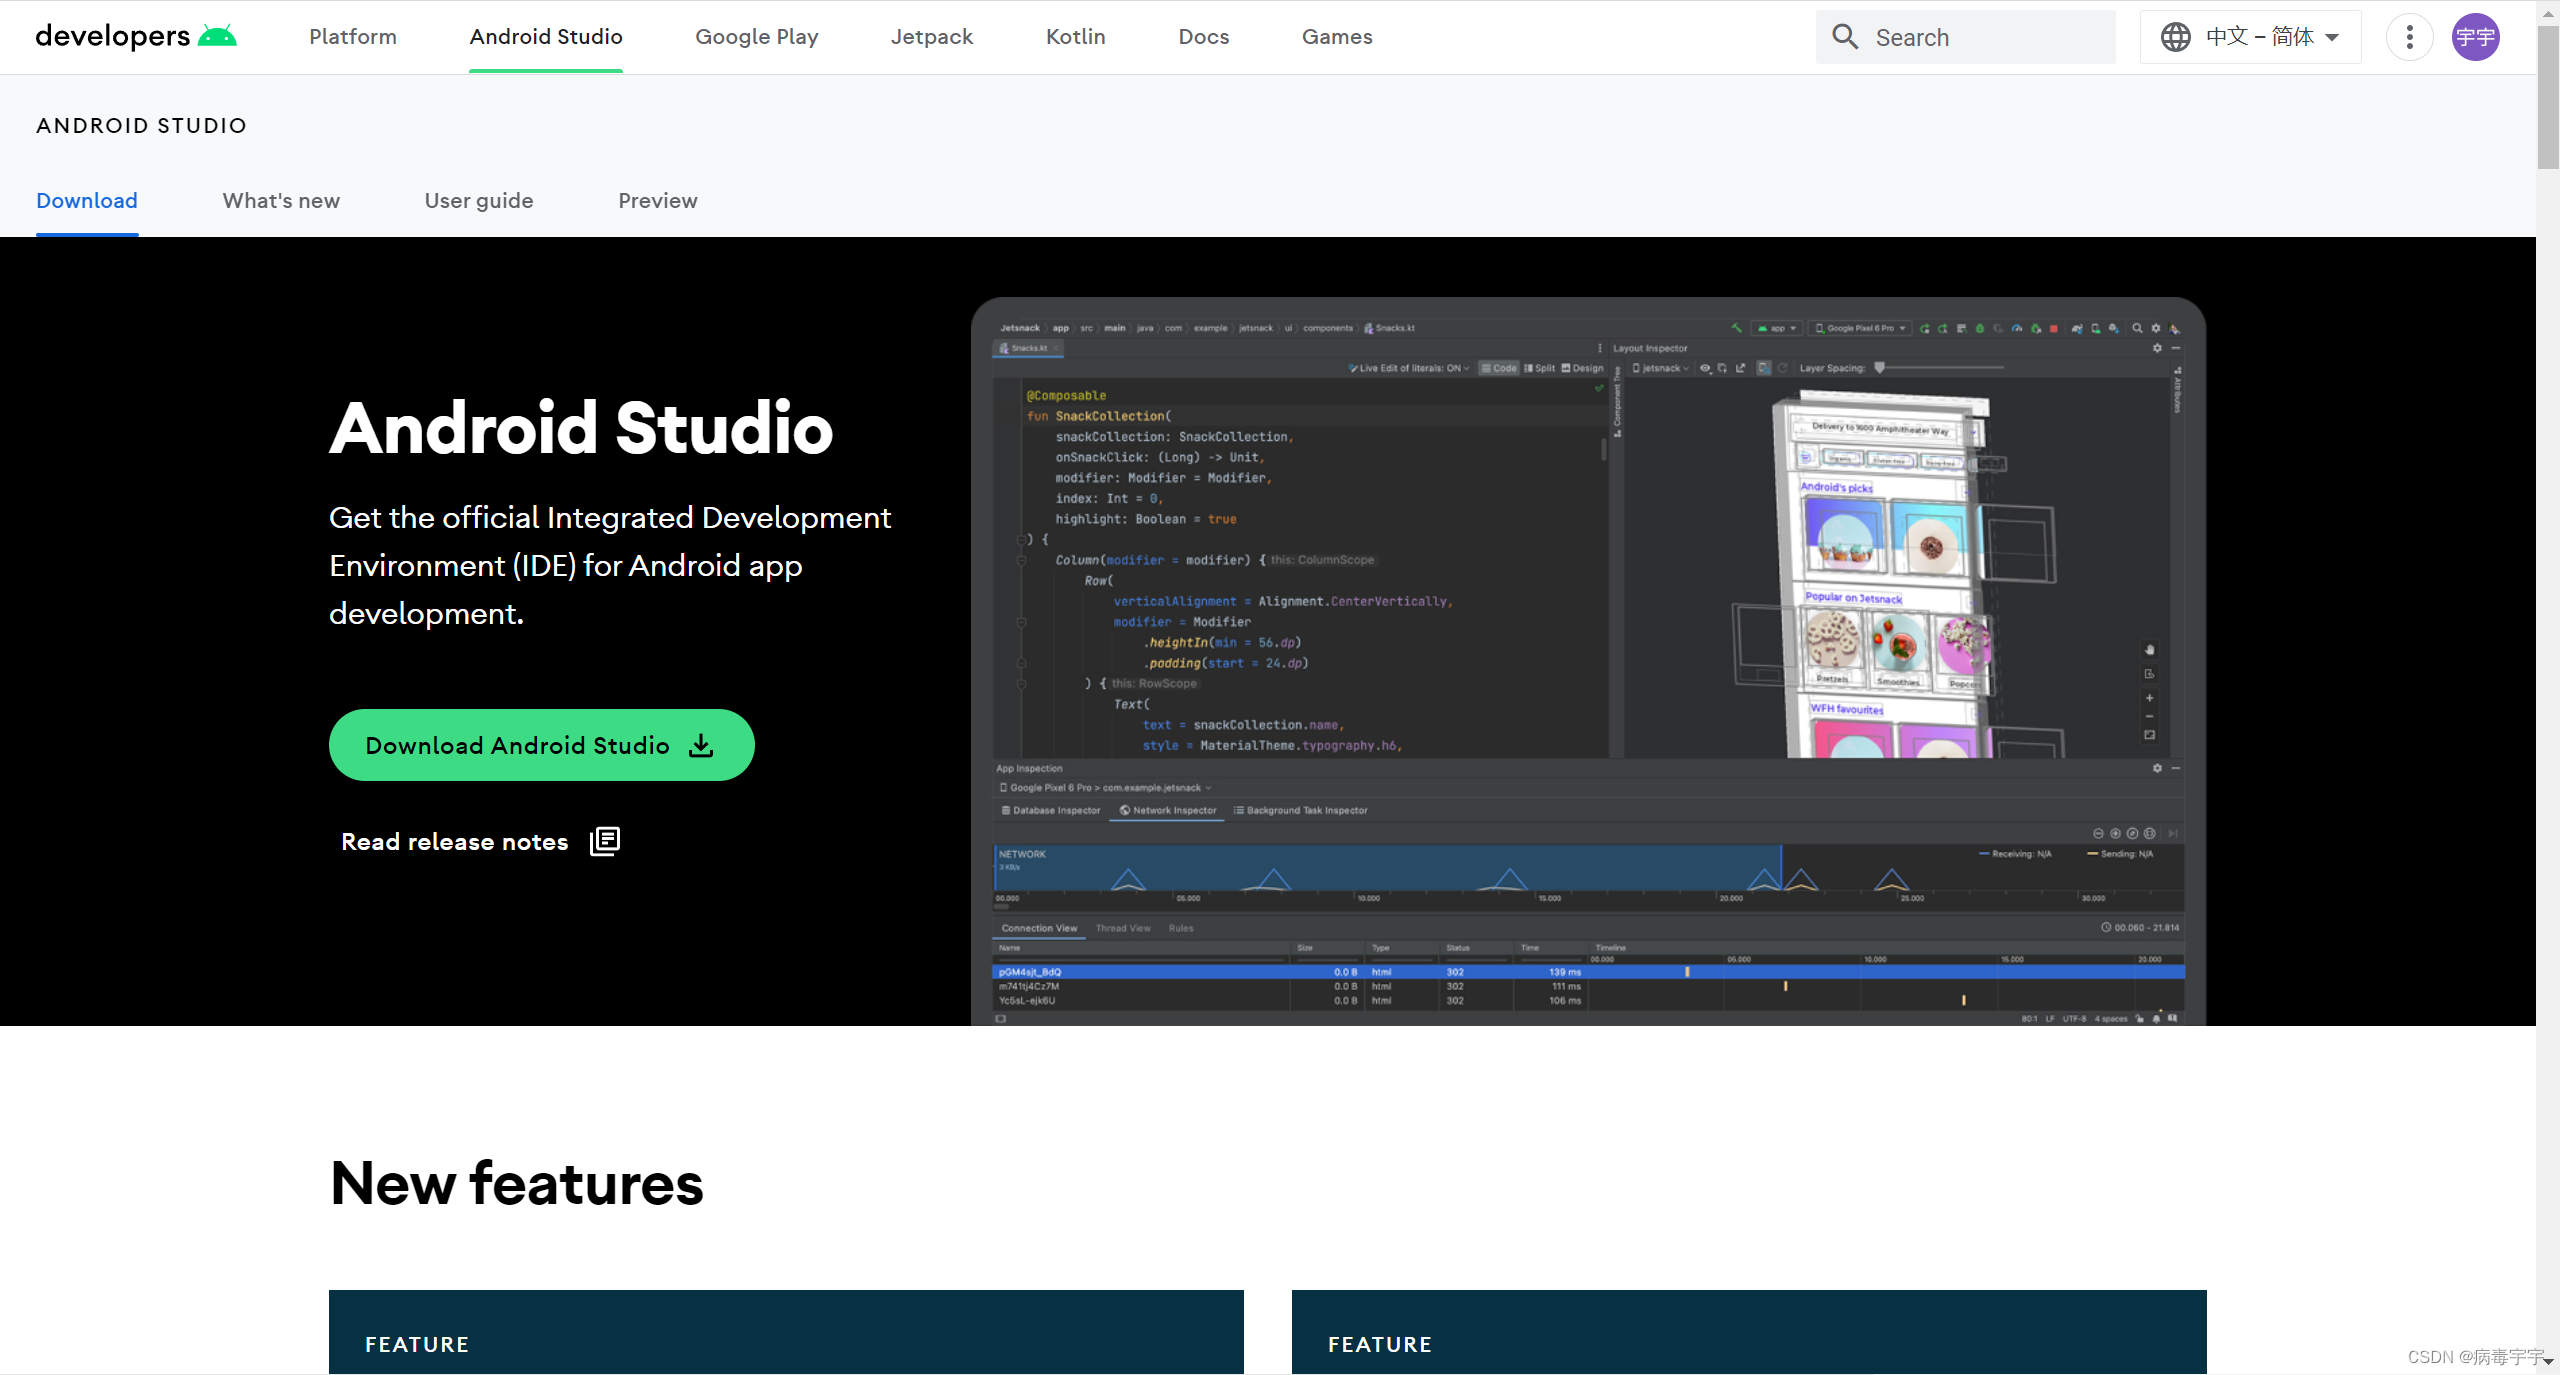The height and width of the screenshot is (1375, 2560).
Task: Switch to the User guide tab
Action: [x=479, y=201]
